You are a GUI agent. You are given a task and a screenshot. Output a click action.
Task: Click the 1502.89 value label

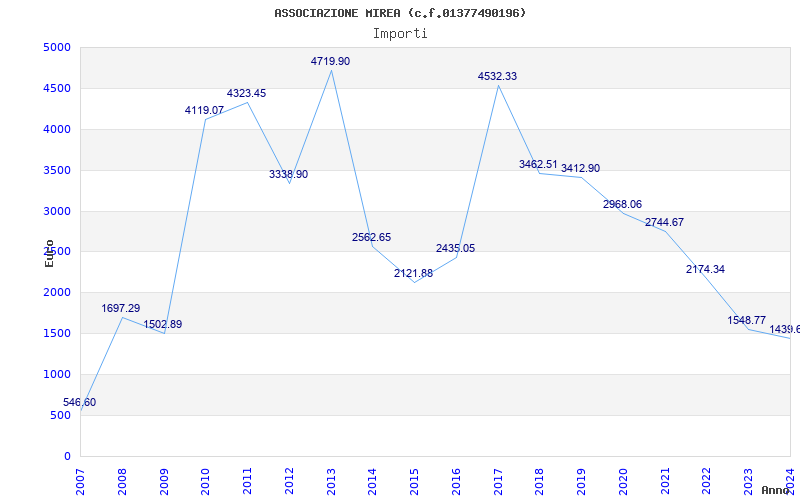[x=162, y=324]
